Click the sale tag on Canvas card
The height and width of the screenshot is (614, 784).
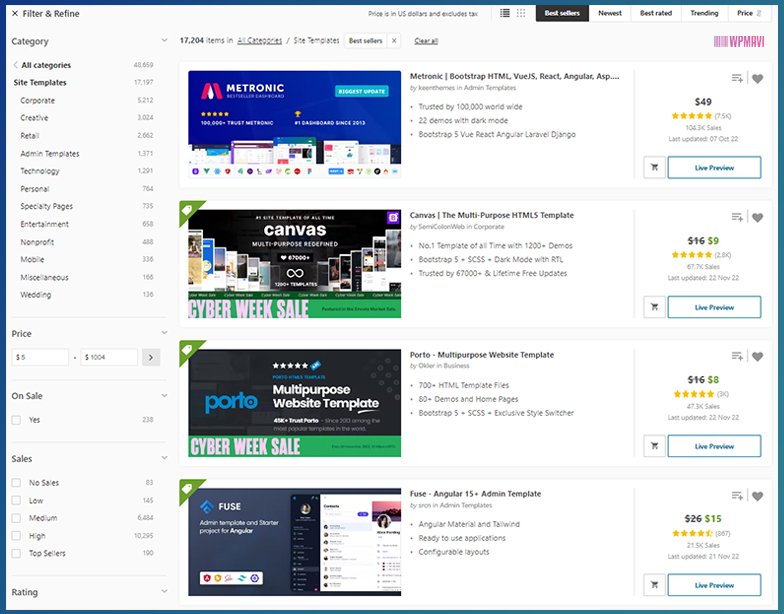pos(190,212)
